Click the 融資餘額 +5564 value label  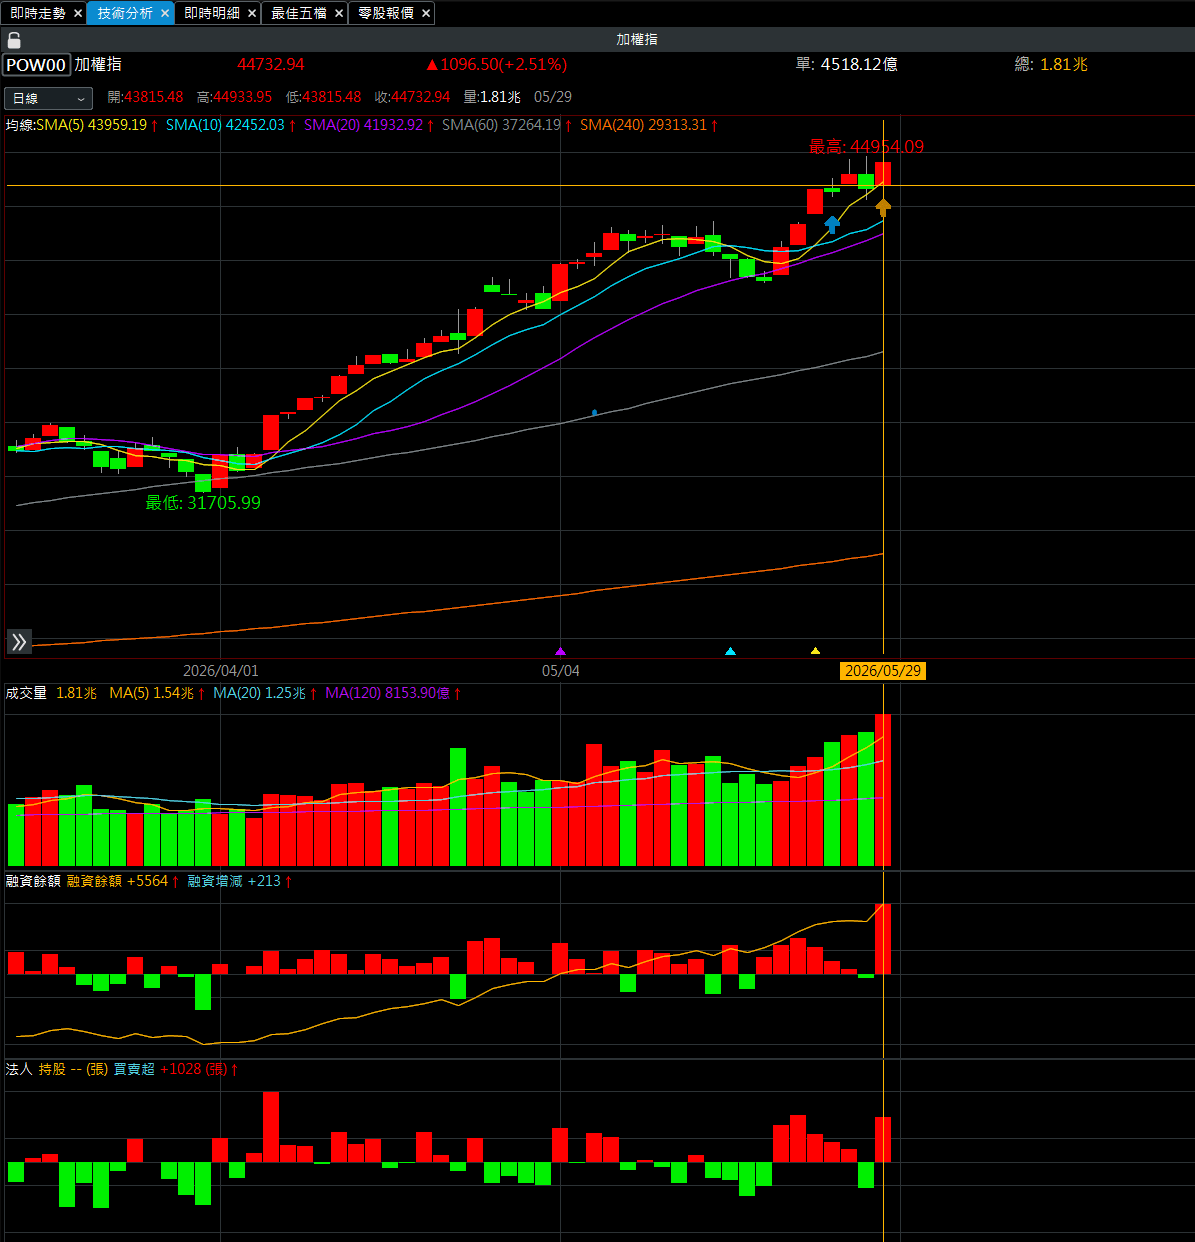[x=123, y=881]
